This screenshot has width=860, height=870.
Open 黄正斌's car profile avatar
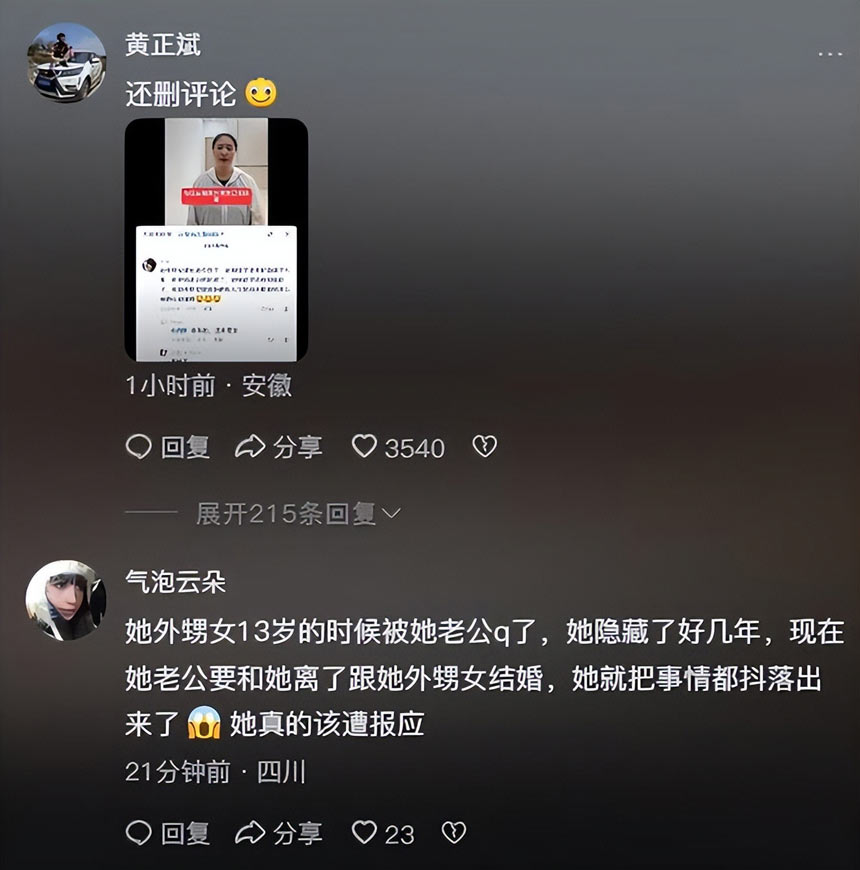(x=67, y=63)
